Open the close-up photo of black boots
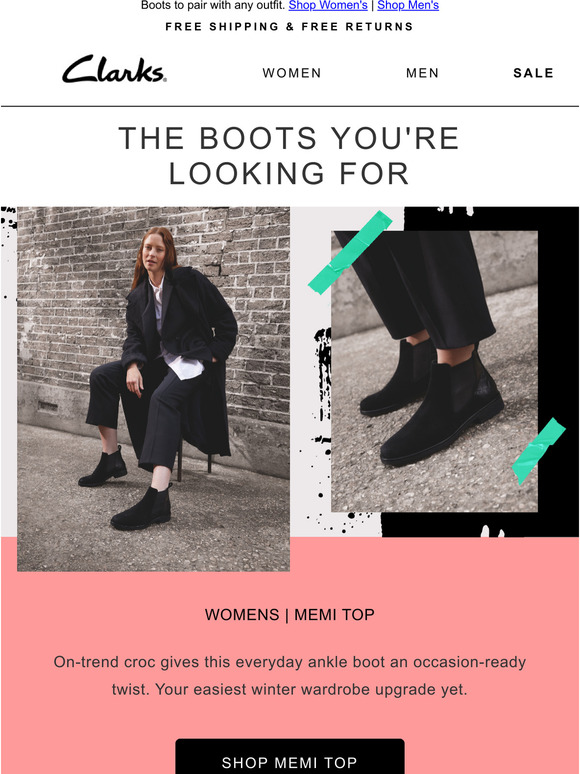Viewport: 580px width, 774px height. pyautogui.click(x=434, y=371)
